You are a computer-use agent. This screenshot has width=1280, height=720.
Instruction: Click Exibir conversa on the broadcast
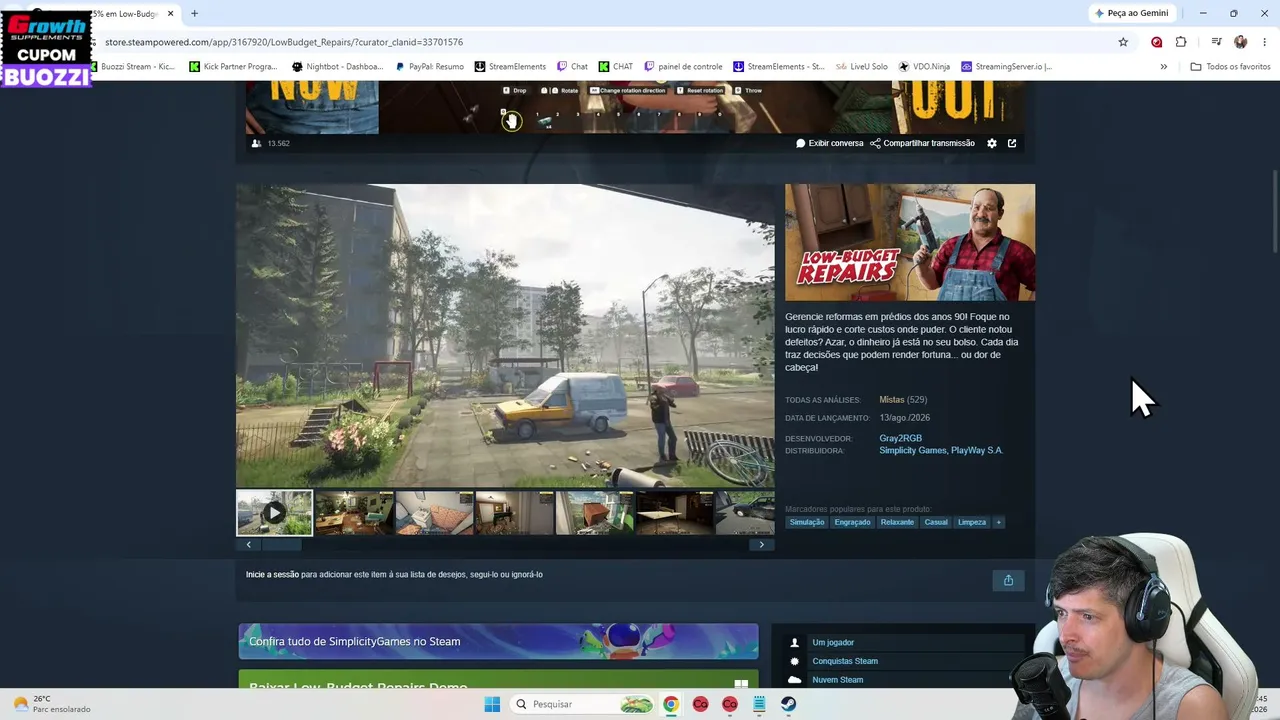830,143
